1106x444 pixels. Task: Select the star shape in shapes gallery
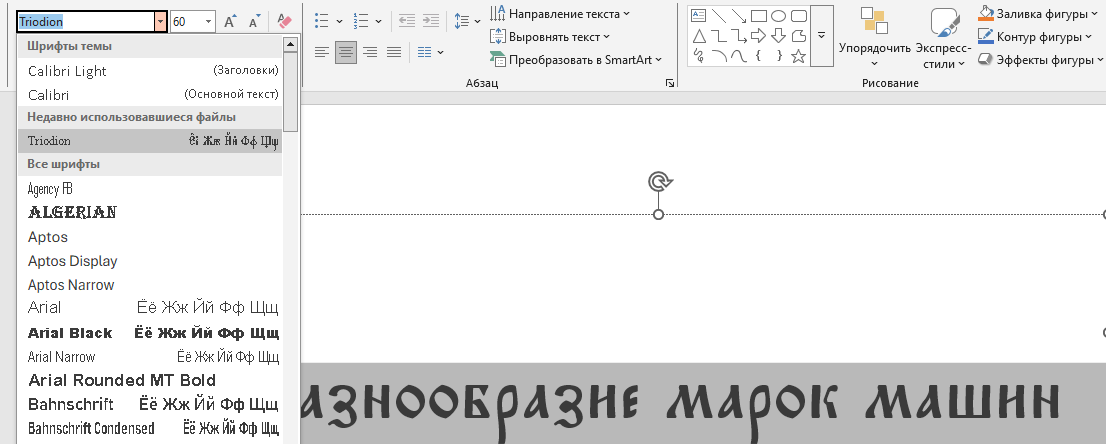tap(798, 56)
